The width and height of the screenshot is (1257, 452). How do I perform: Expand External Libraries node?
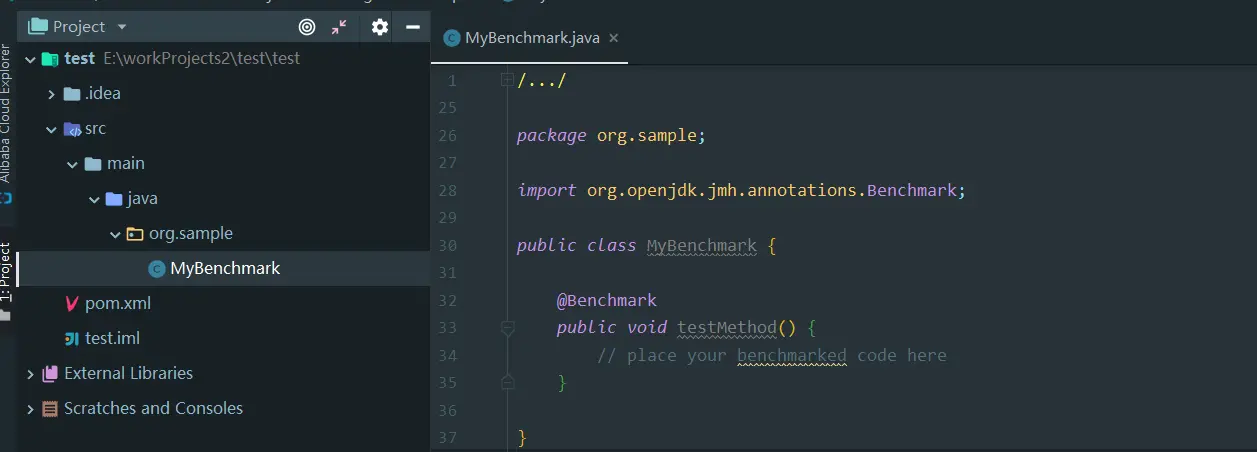tap(29, 374)
